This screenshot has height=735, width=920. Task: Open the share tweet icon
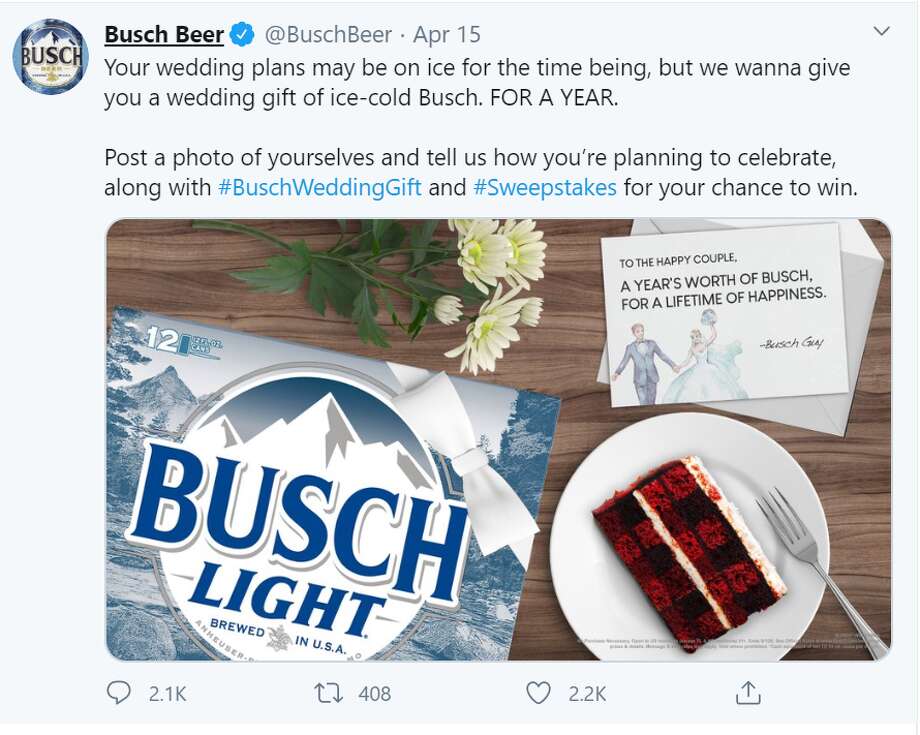748,692
